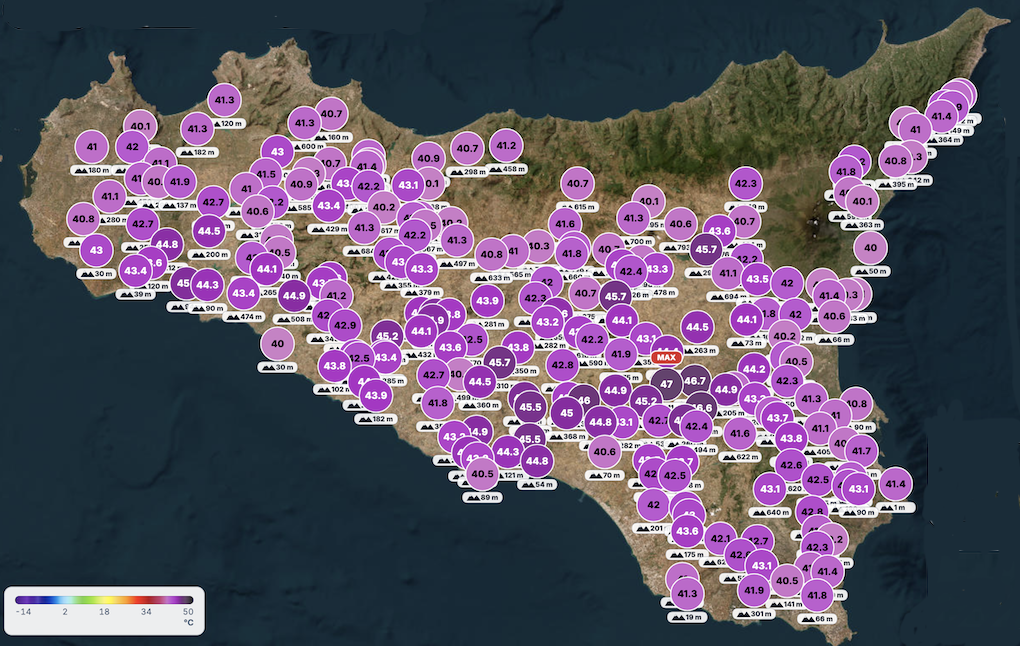Open the 40.7 marker above 160 m label
1020x646 pixels.
[x=331, y=114]
